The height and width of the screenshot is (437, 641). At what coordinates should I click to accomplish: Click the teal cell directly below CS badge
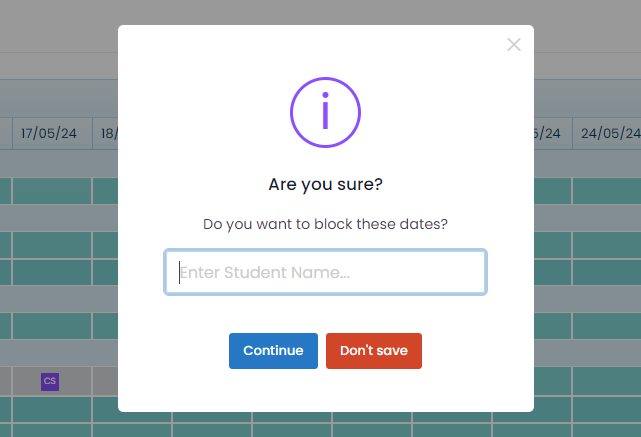point(52,411)
